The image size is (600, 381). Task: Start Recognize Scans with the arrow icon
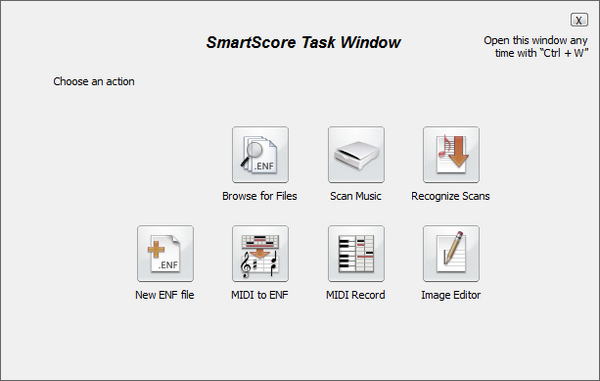point(451,155)
